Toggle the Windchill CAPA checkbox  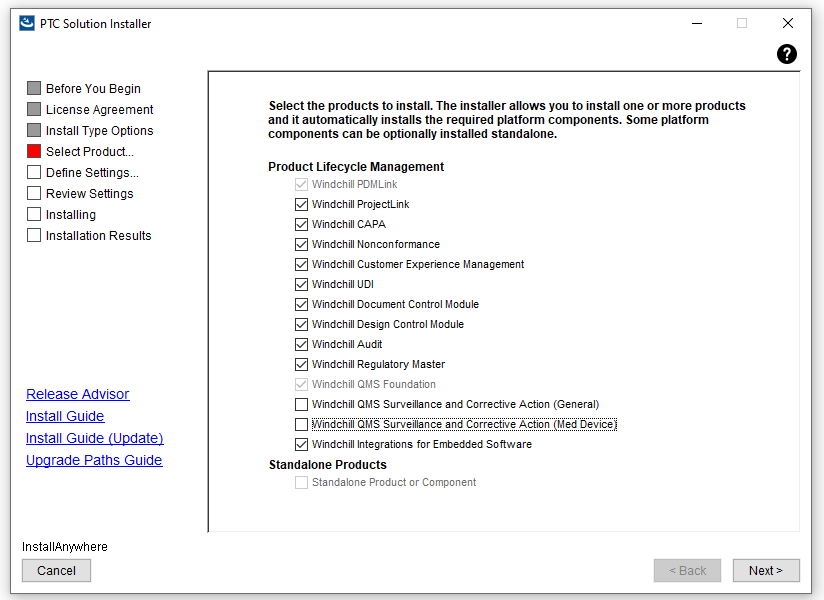[302, 225]
